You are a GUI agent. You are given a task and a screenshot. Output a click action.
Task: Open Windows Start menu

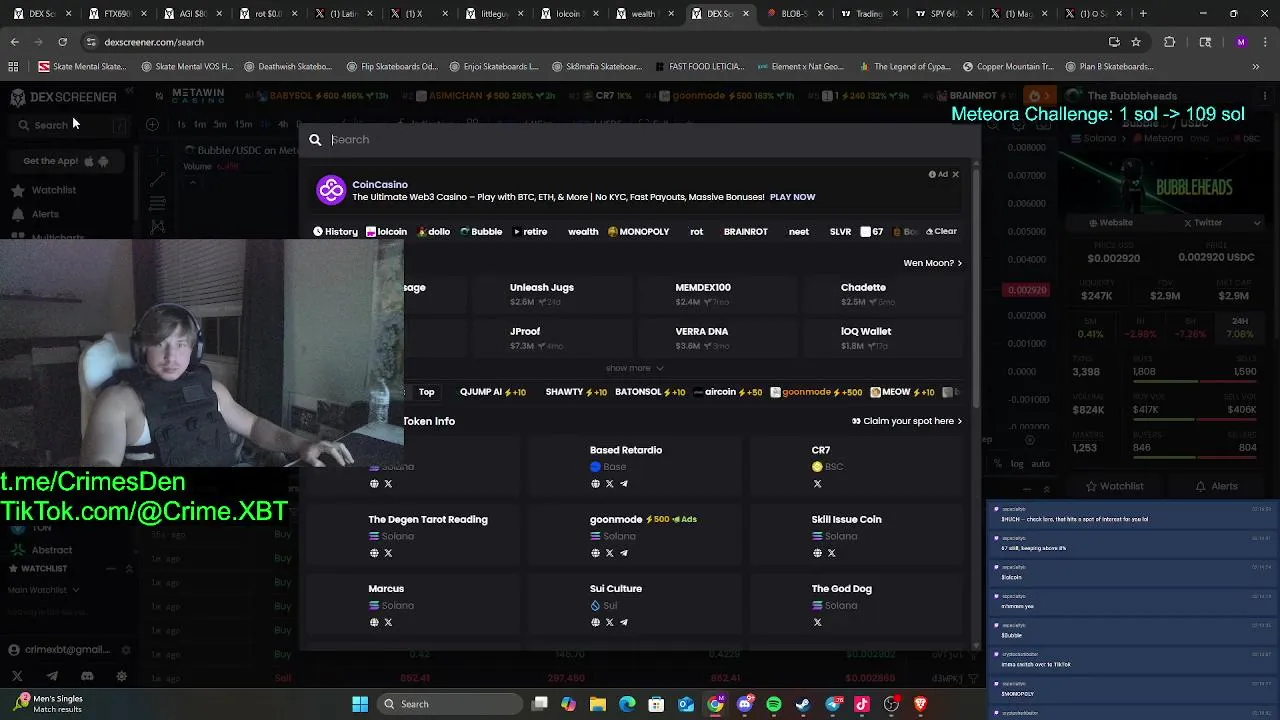tap(360, 704)
